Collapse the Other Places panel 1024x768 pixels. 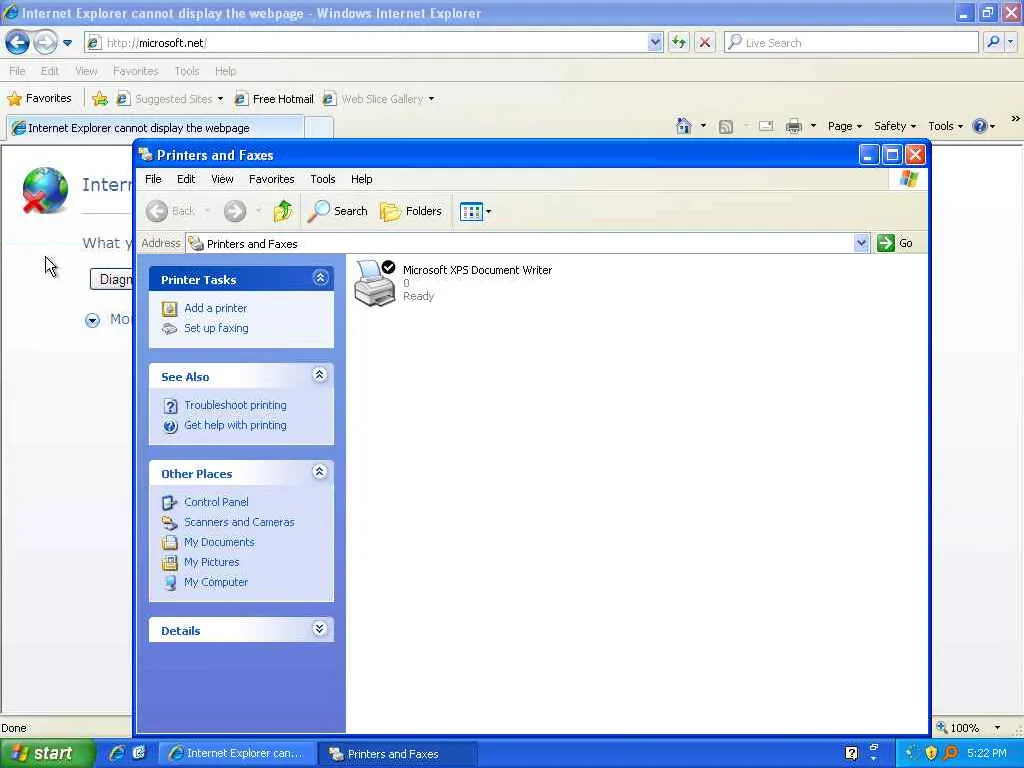click(x=319, y=472)
